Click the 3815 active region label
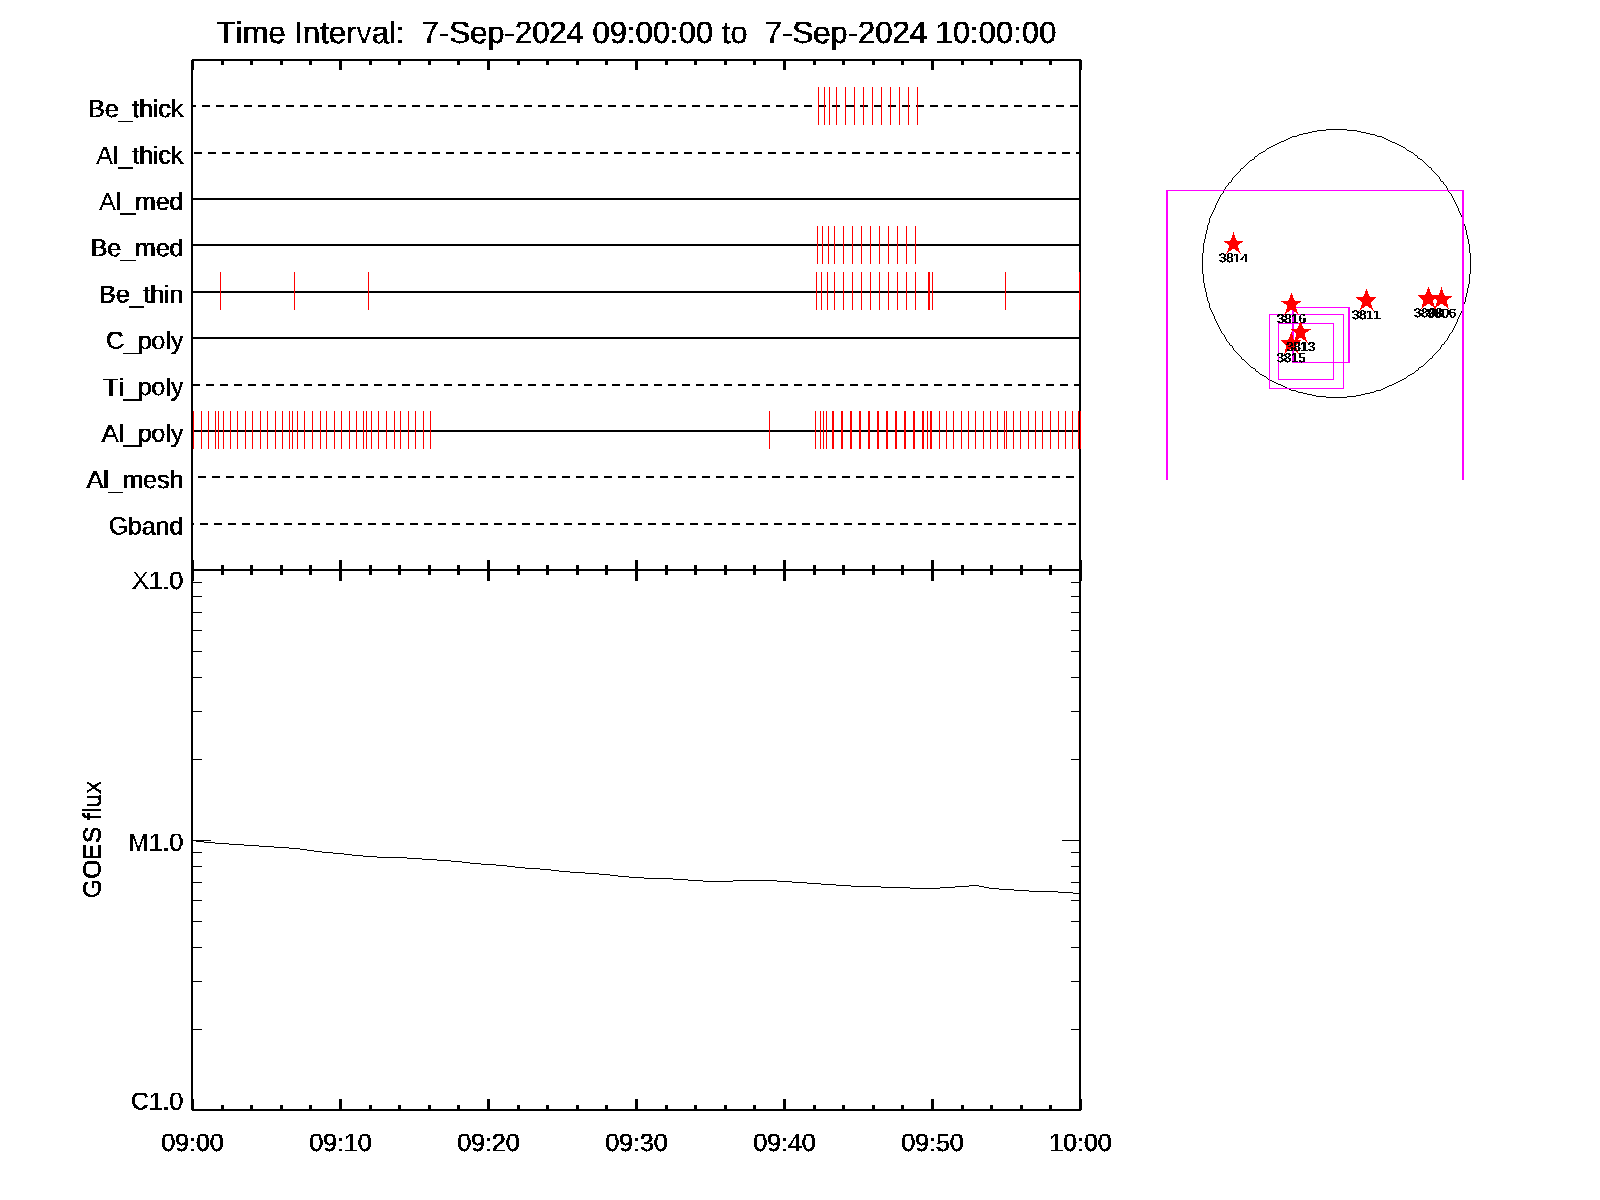Viewport: 1600px width, 1200px height. (x=1290, y=358)
